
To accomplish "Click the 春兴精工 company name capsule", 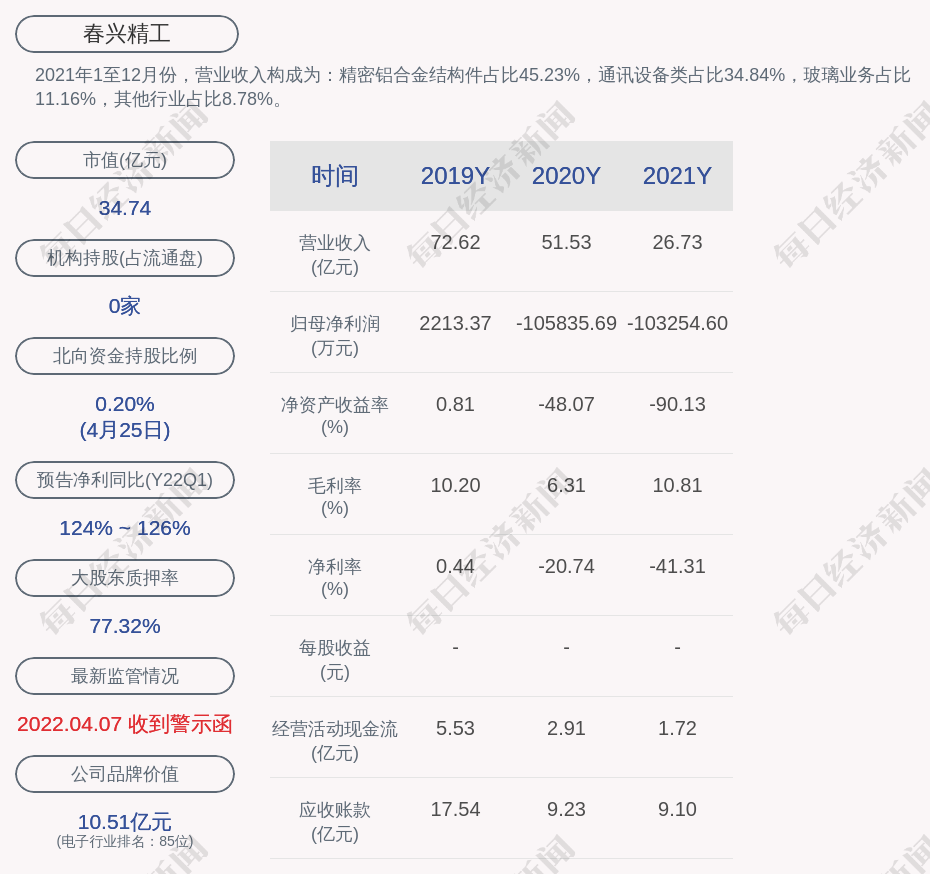I will (x=125, y=33).
